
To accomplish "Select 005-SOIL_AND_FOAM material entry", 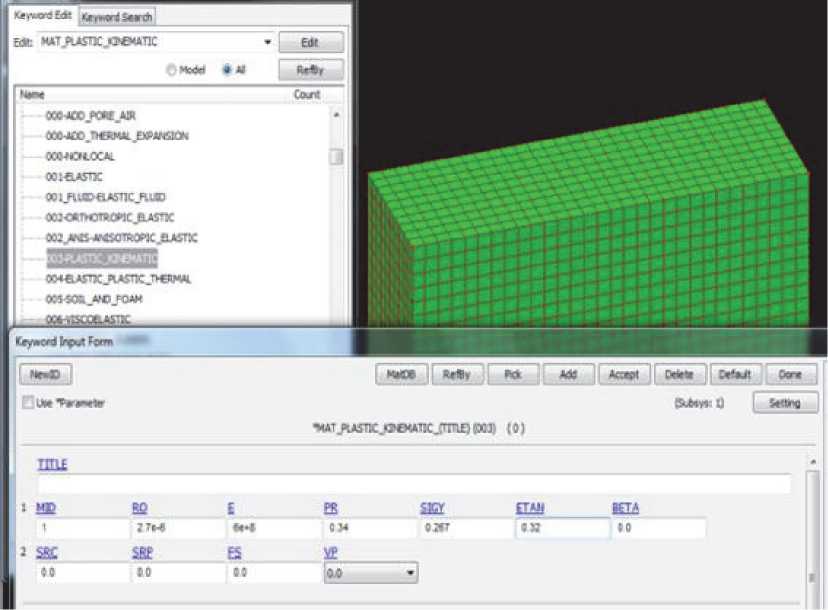I will (x=88, y=299).
